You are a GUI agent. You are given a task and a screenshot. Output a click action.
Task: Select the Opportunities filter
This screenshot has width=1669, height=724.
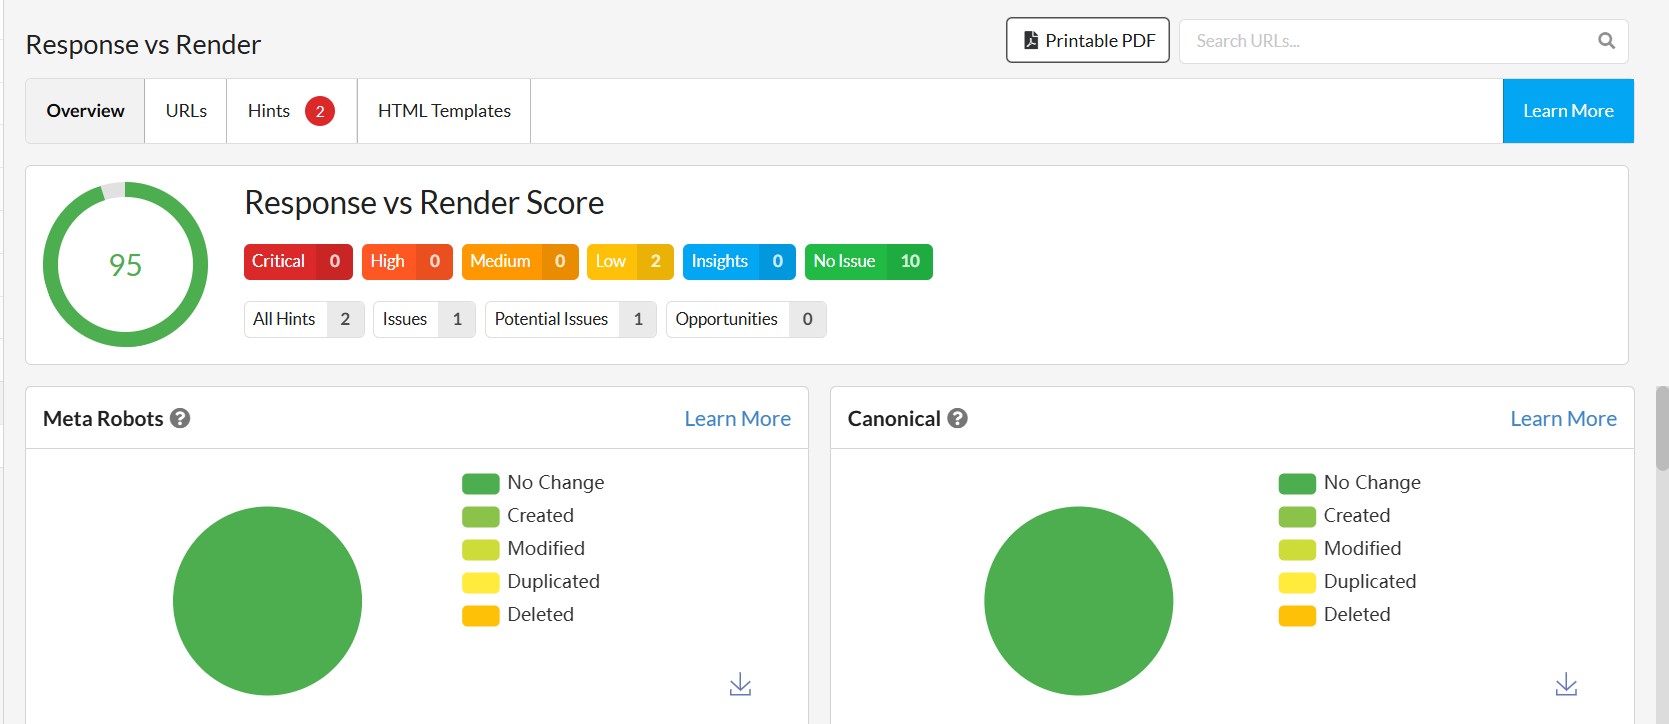(x=746, y=319)
